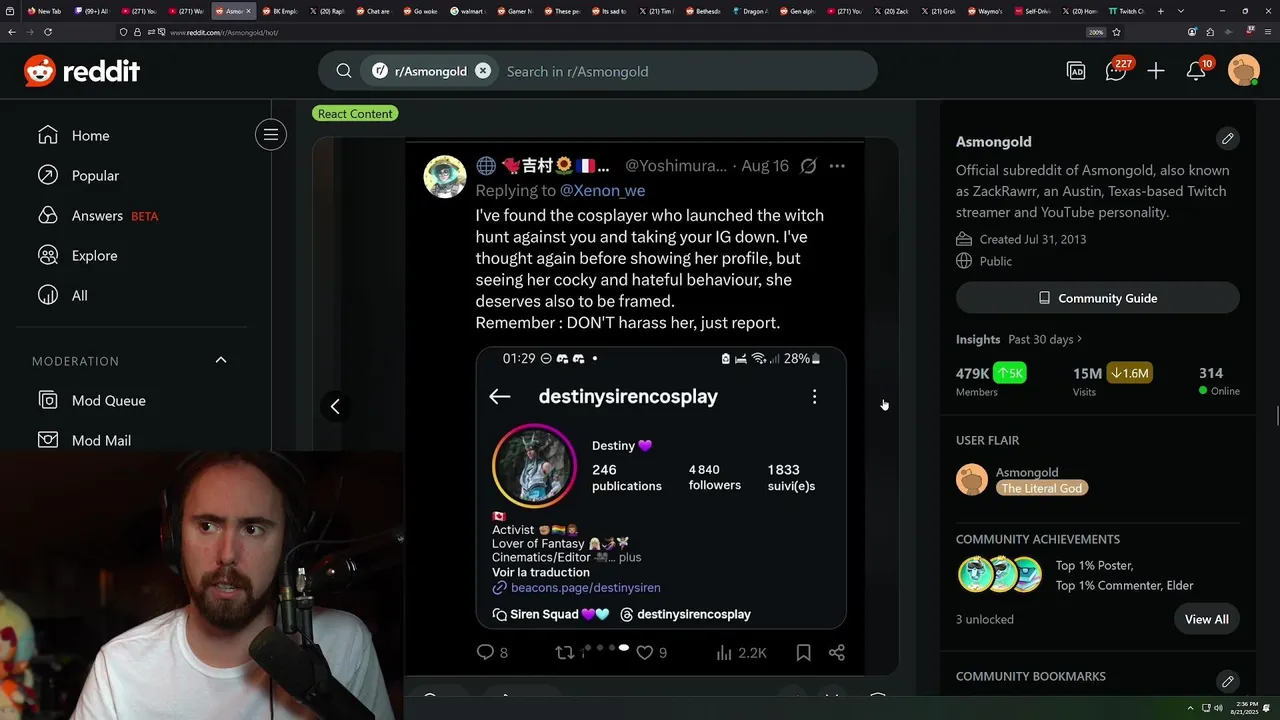Open the advertise AD icon in header

pos(1076,71)
